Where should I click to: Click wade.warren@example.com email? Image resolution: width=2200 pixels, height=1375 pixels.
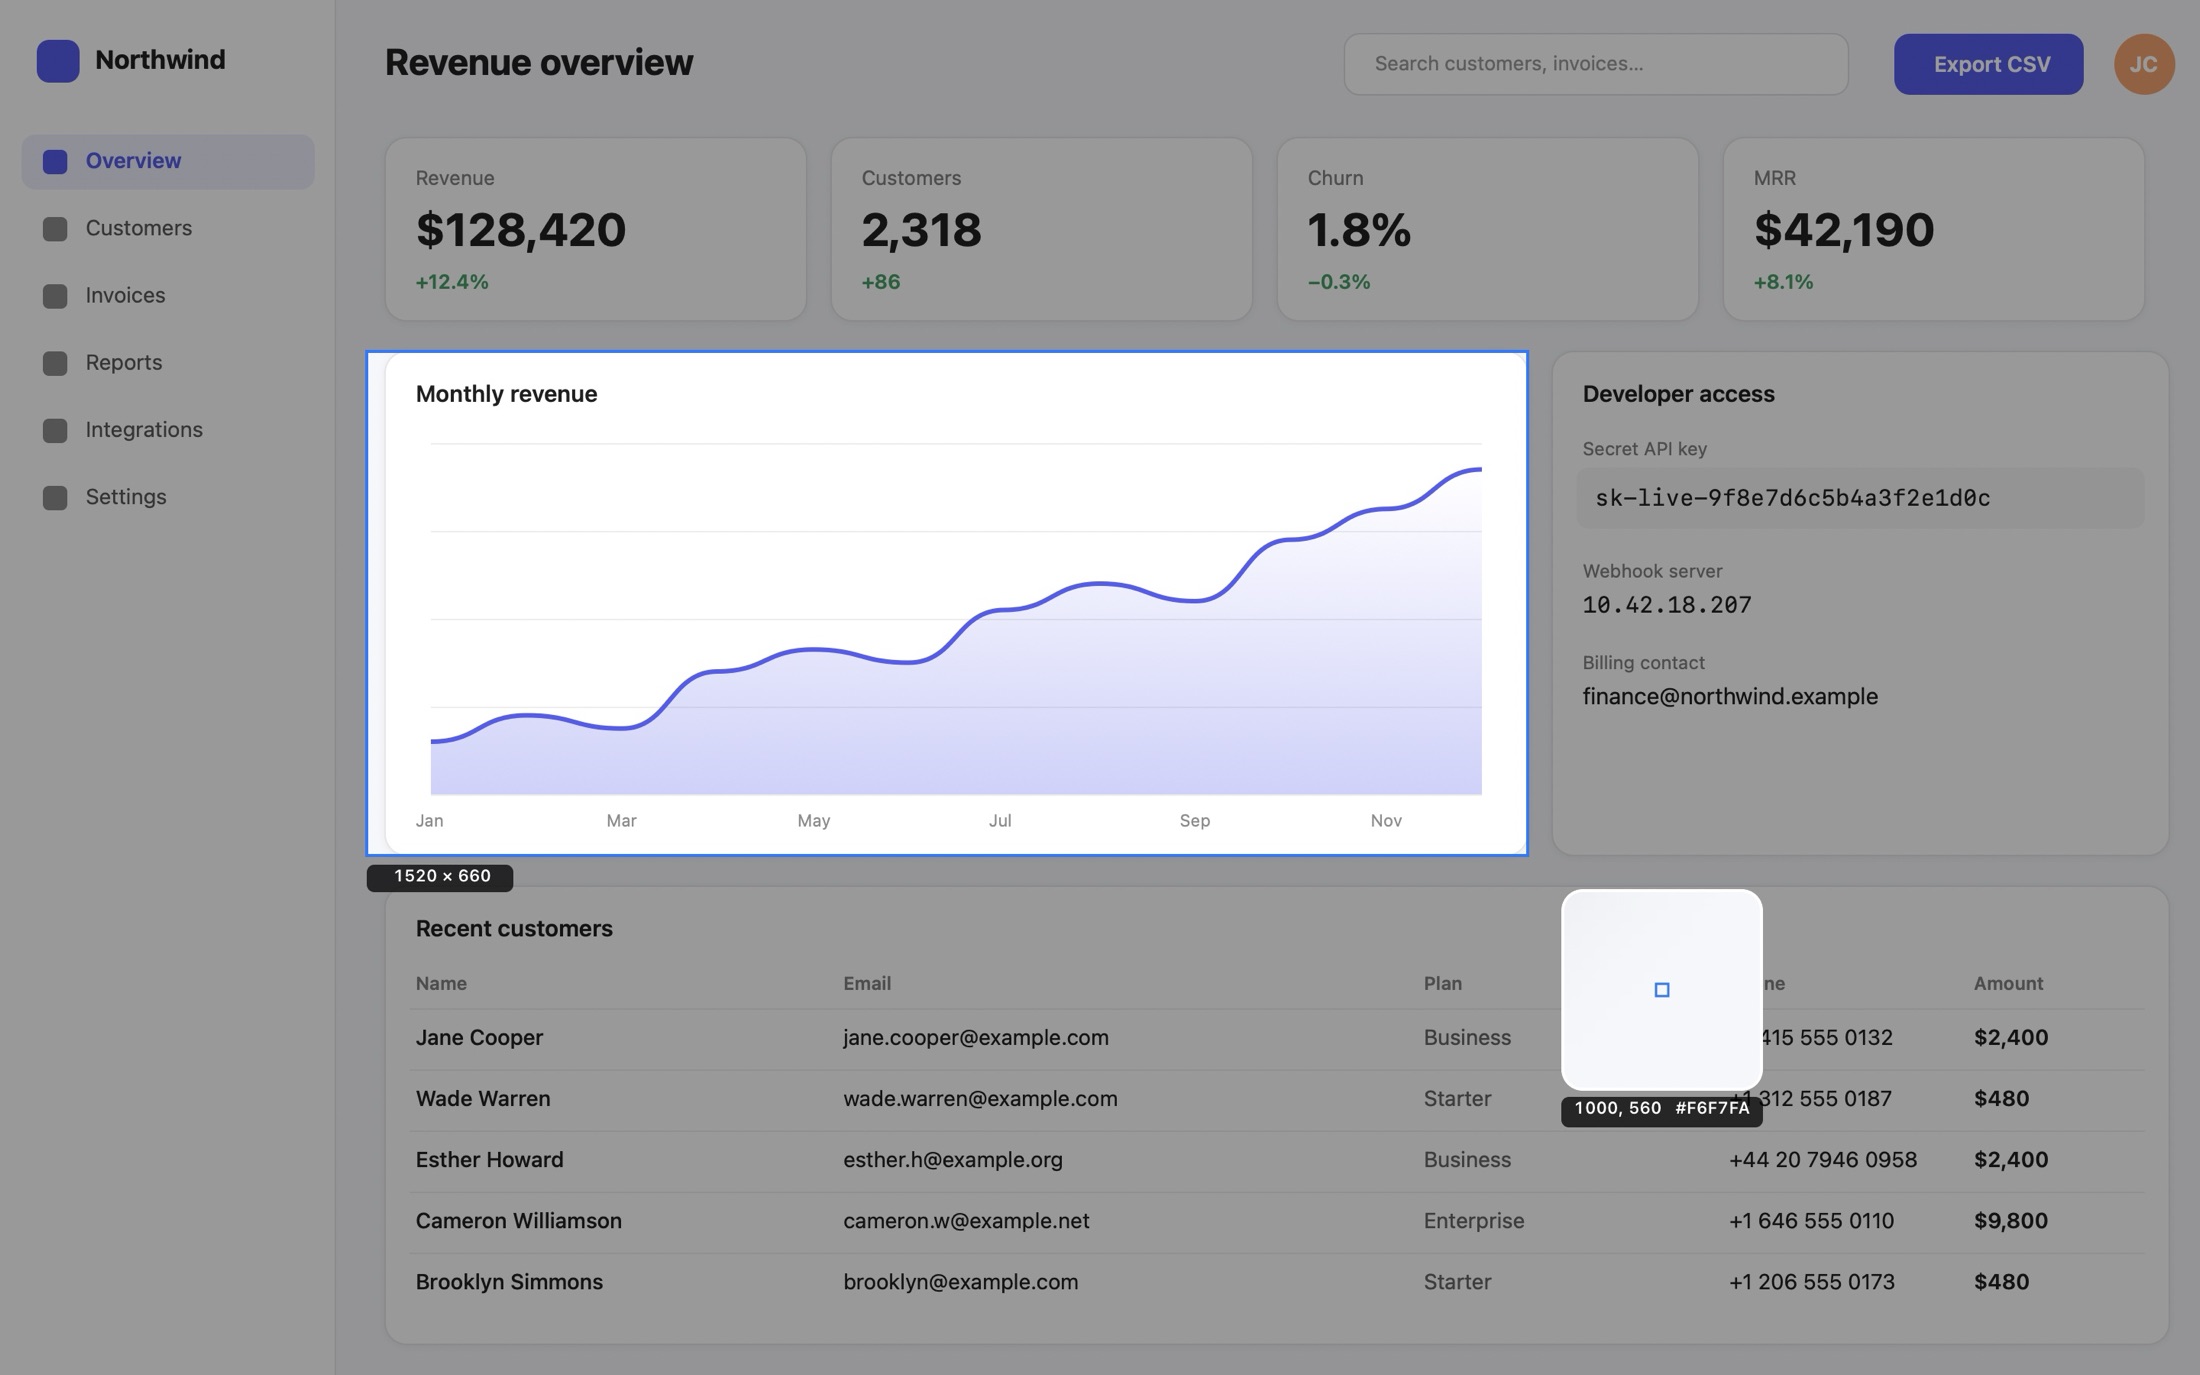980,1099
